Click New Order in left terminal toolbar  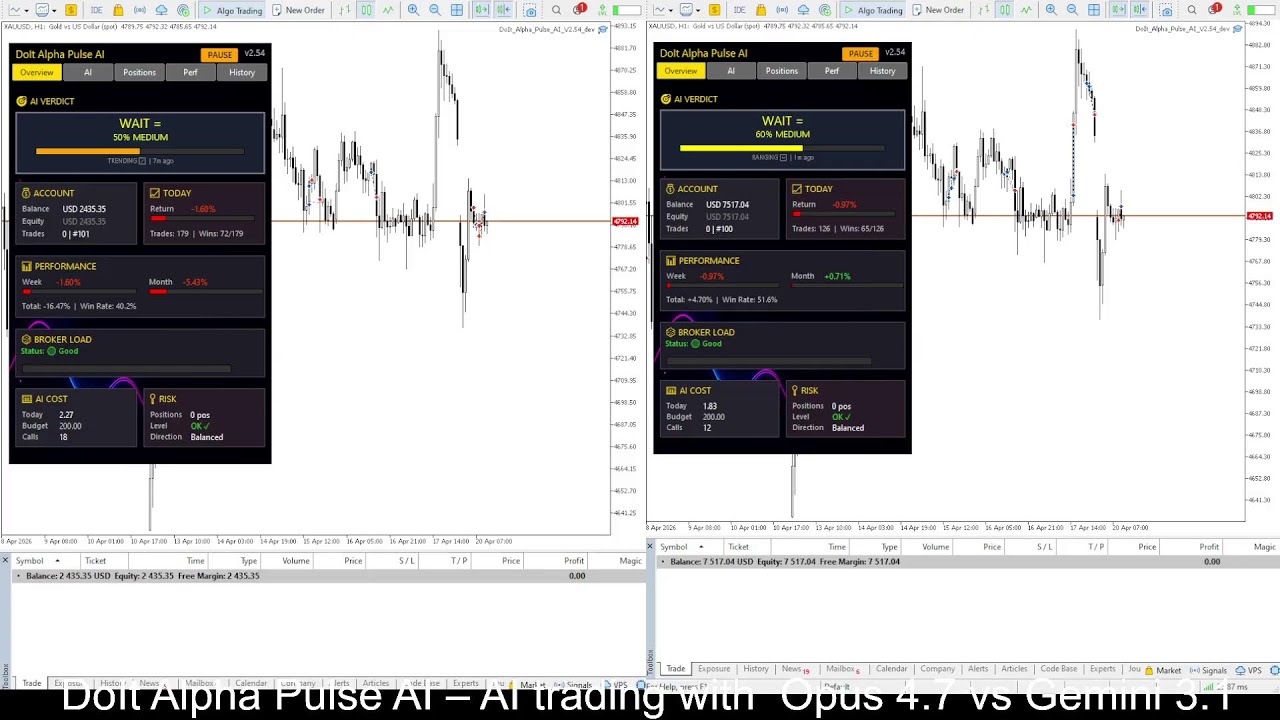coord(298,10)
